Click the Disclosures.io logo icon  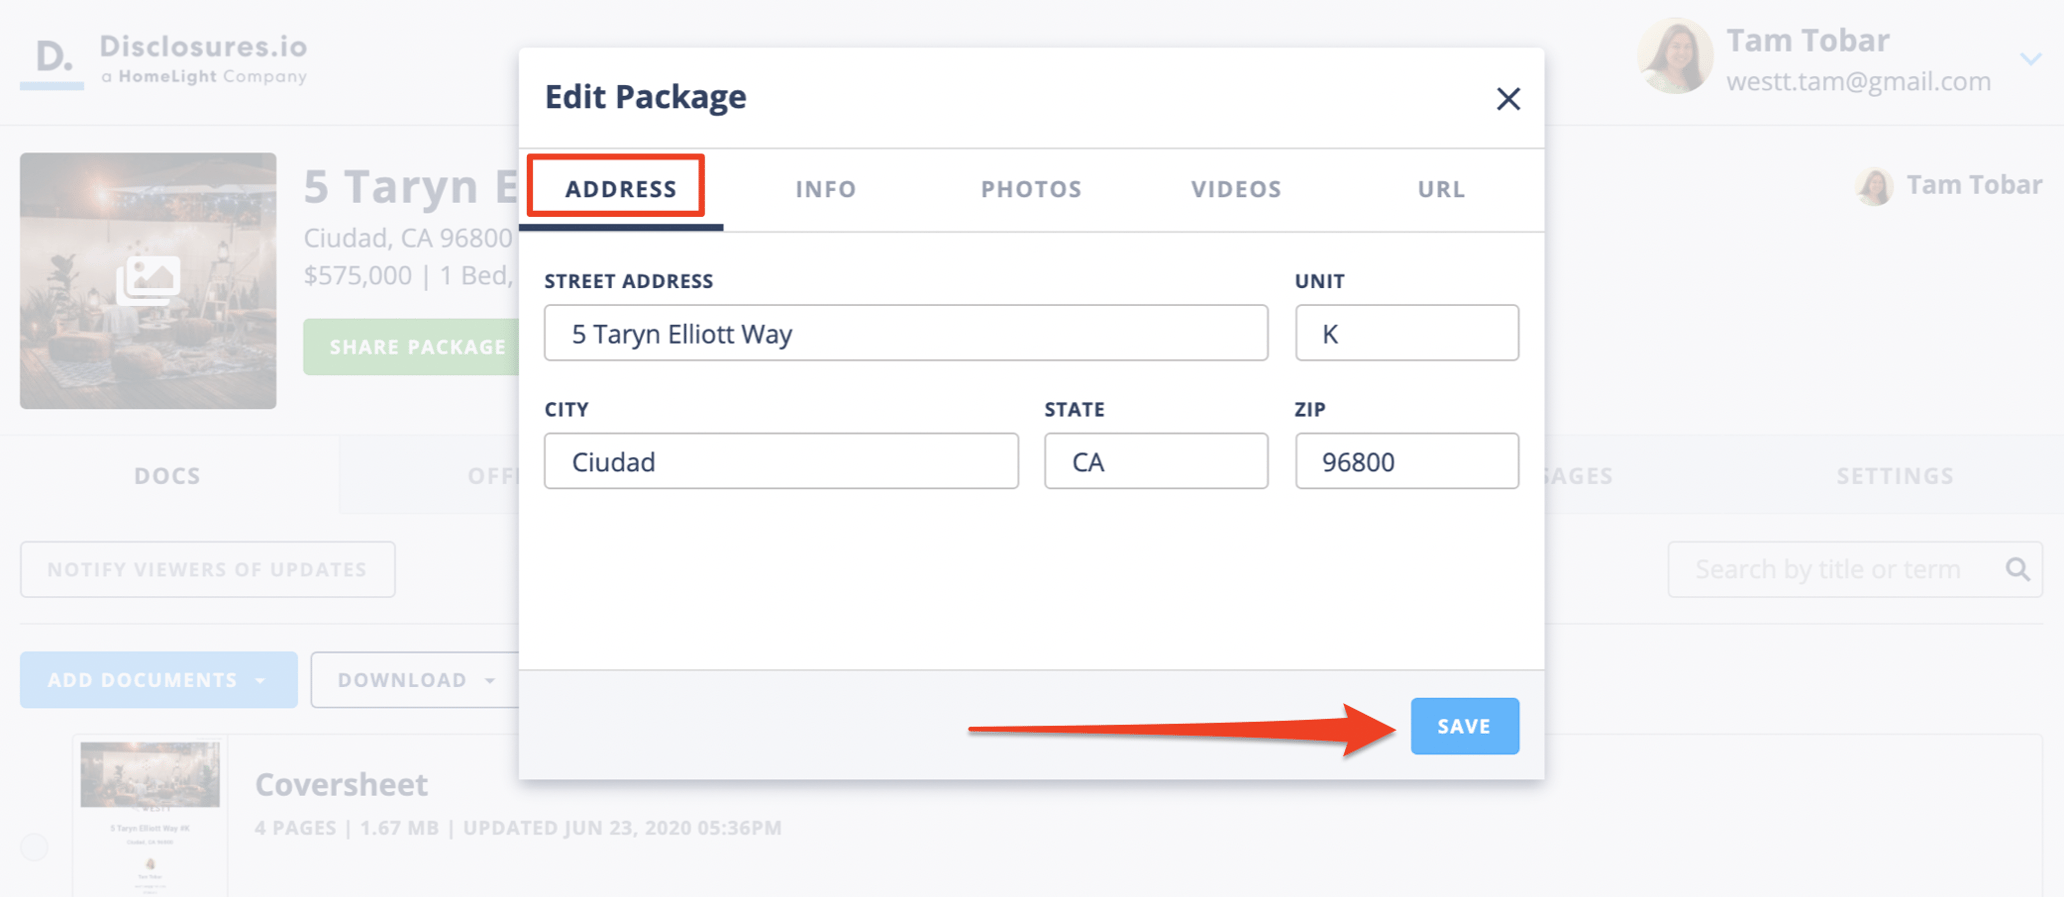pyautogui.click(x=54, y=58)
